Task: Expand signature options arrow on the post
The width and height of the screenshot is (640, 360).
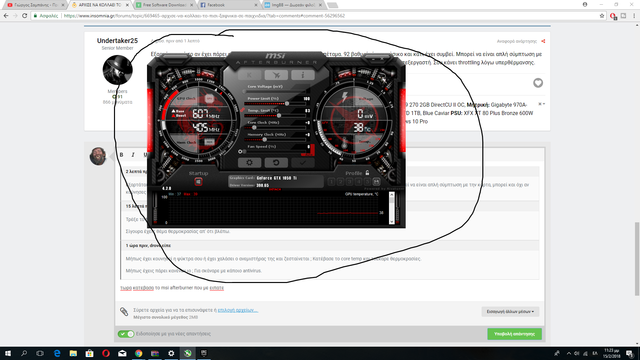Action: [542, 104]
